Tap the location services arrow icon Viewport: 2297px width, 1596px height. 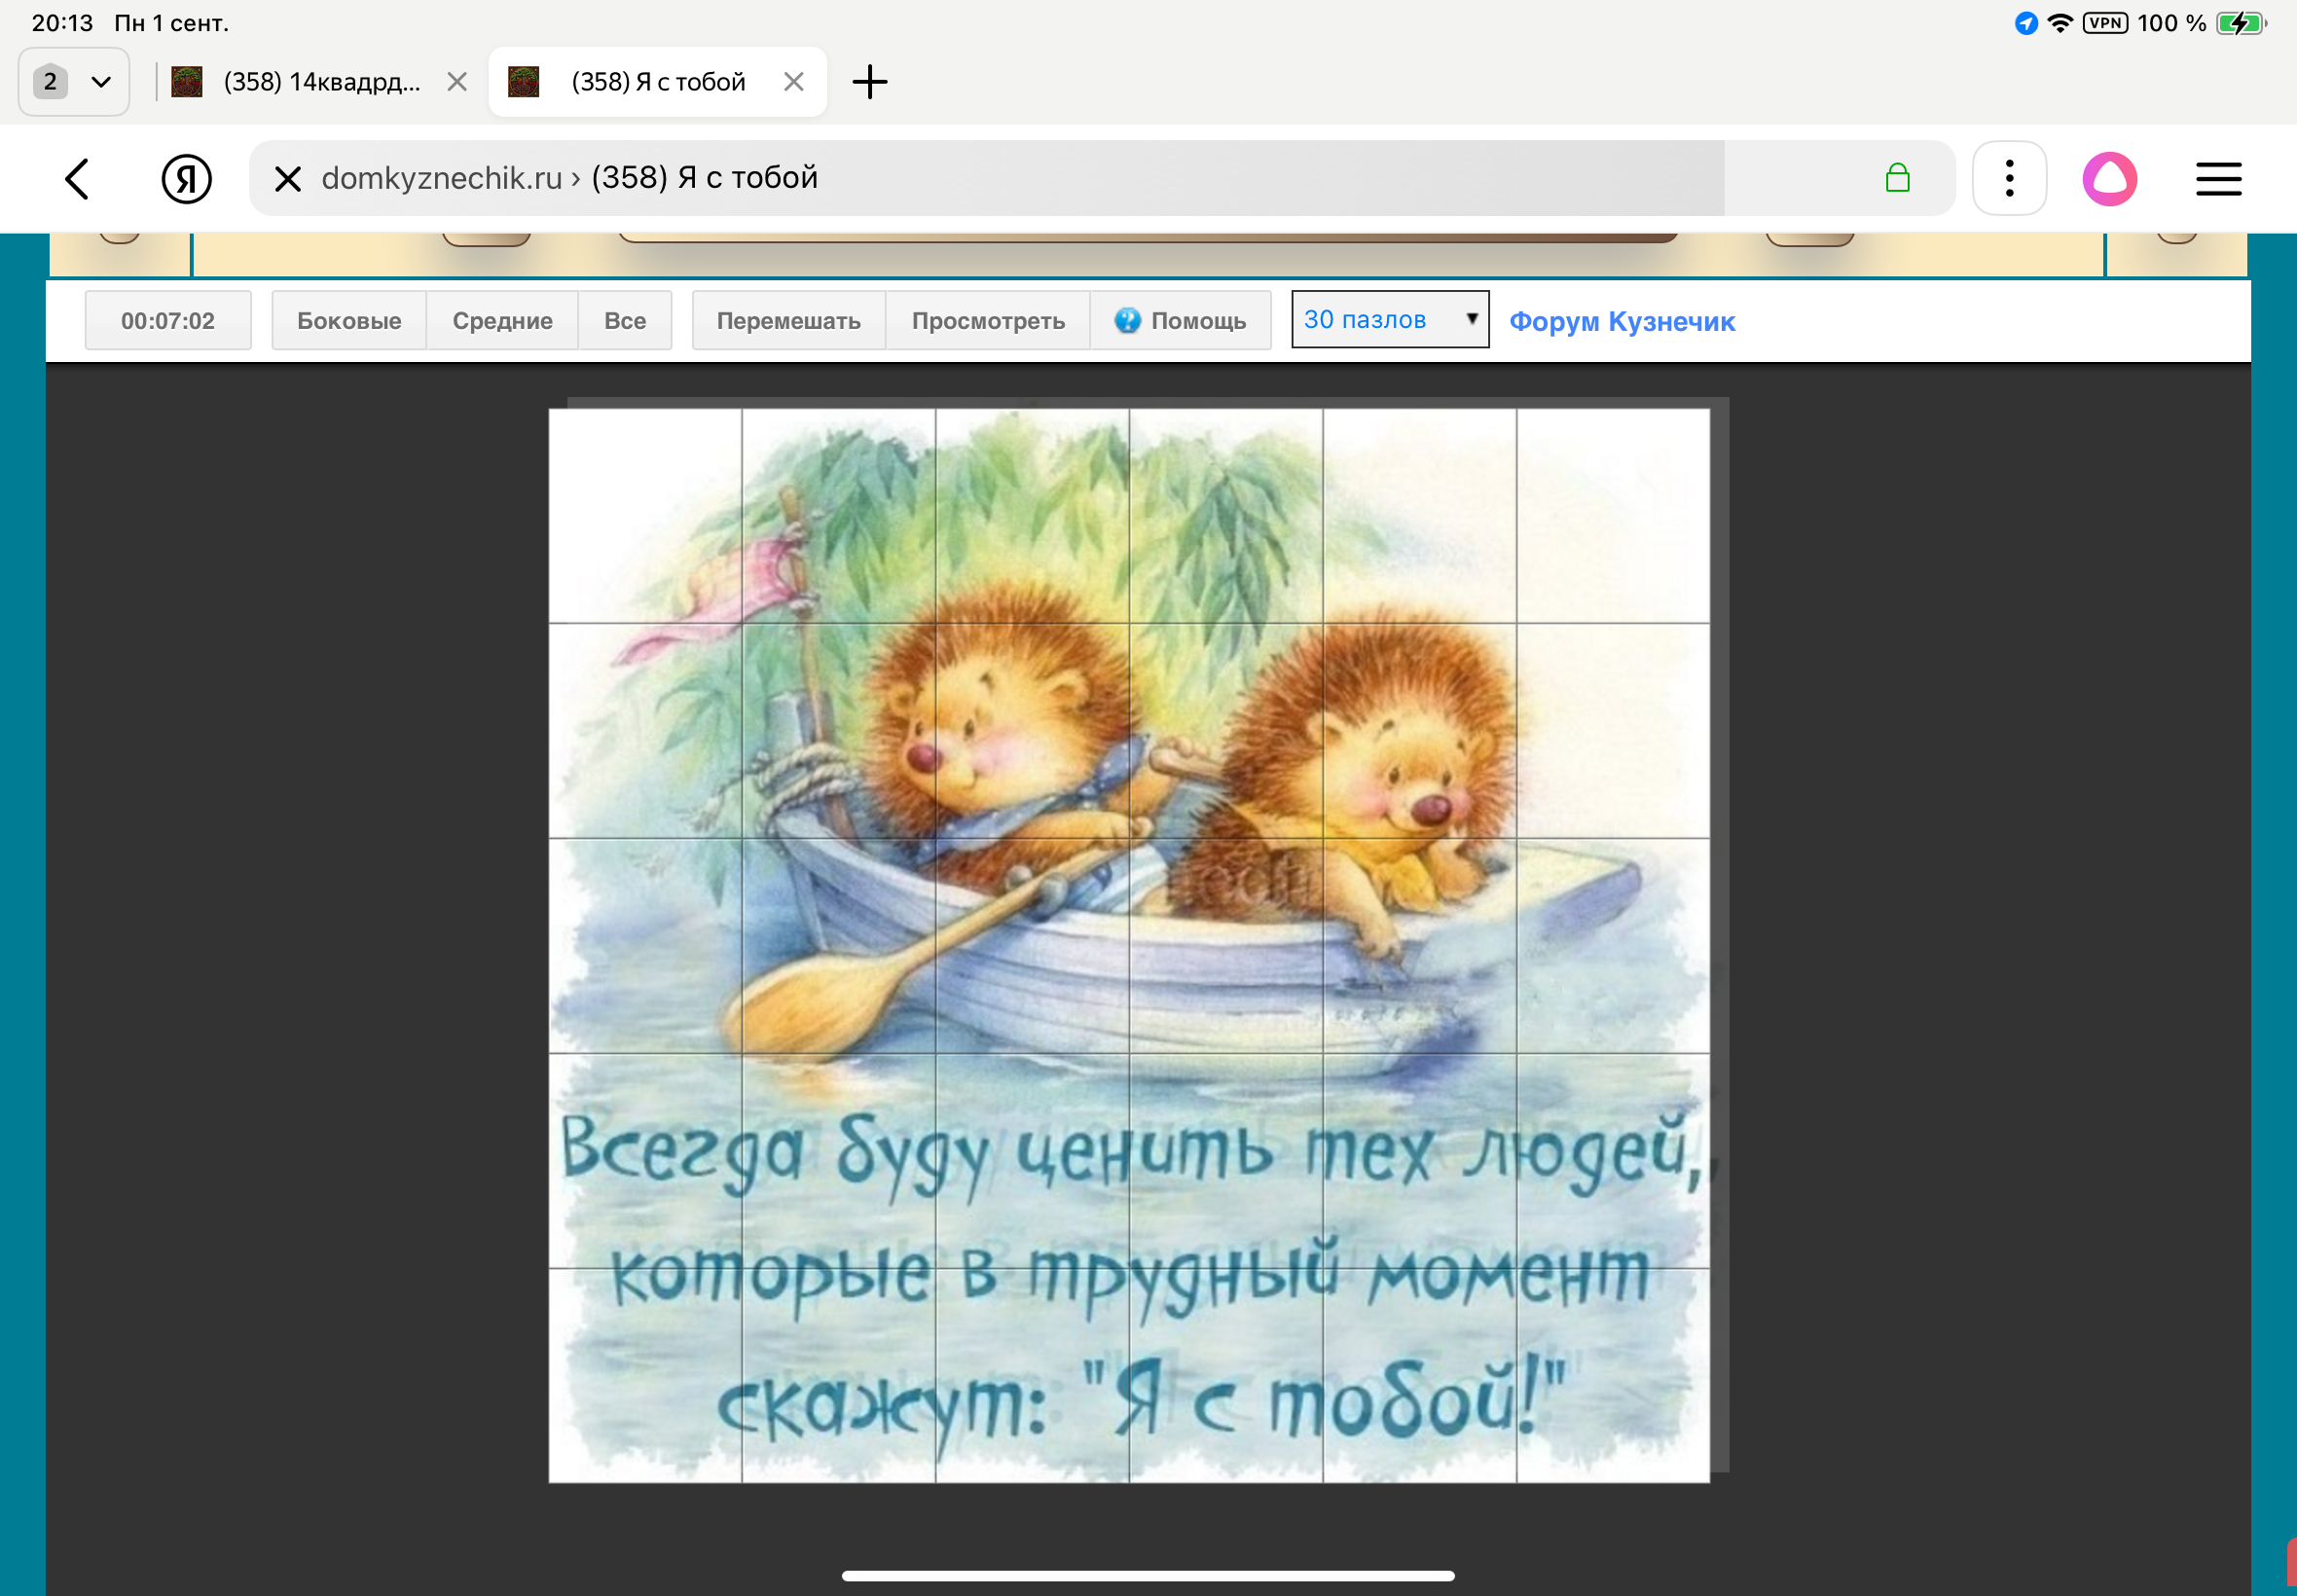[2026, 23]
